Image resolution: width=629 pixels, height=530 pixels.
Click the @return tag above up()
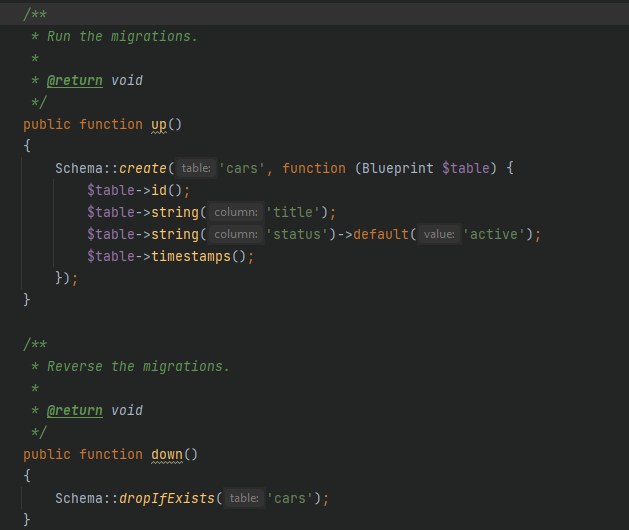pos(74,80)
